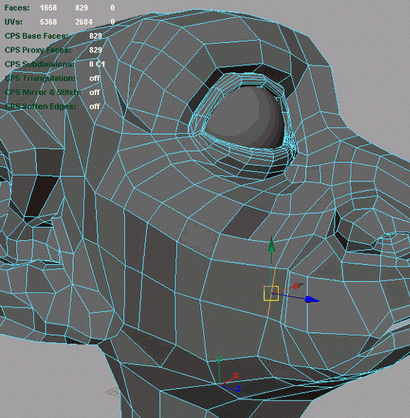Click the "5368" UVs count value
410x418 pixels.
[x=48, y=22]
